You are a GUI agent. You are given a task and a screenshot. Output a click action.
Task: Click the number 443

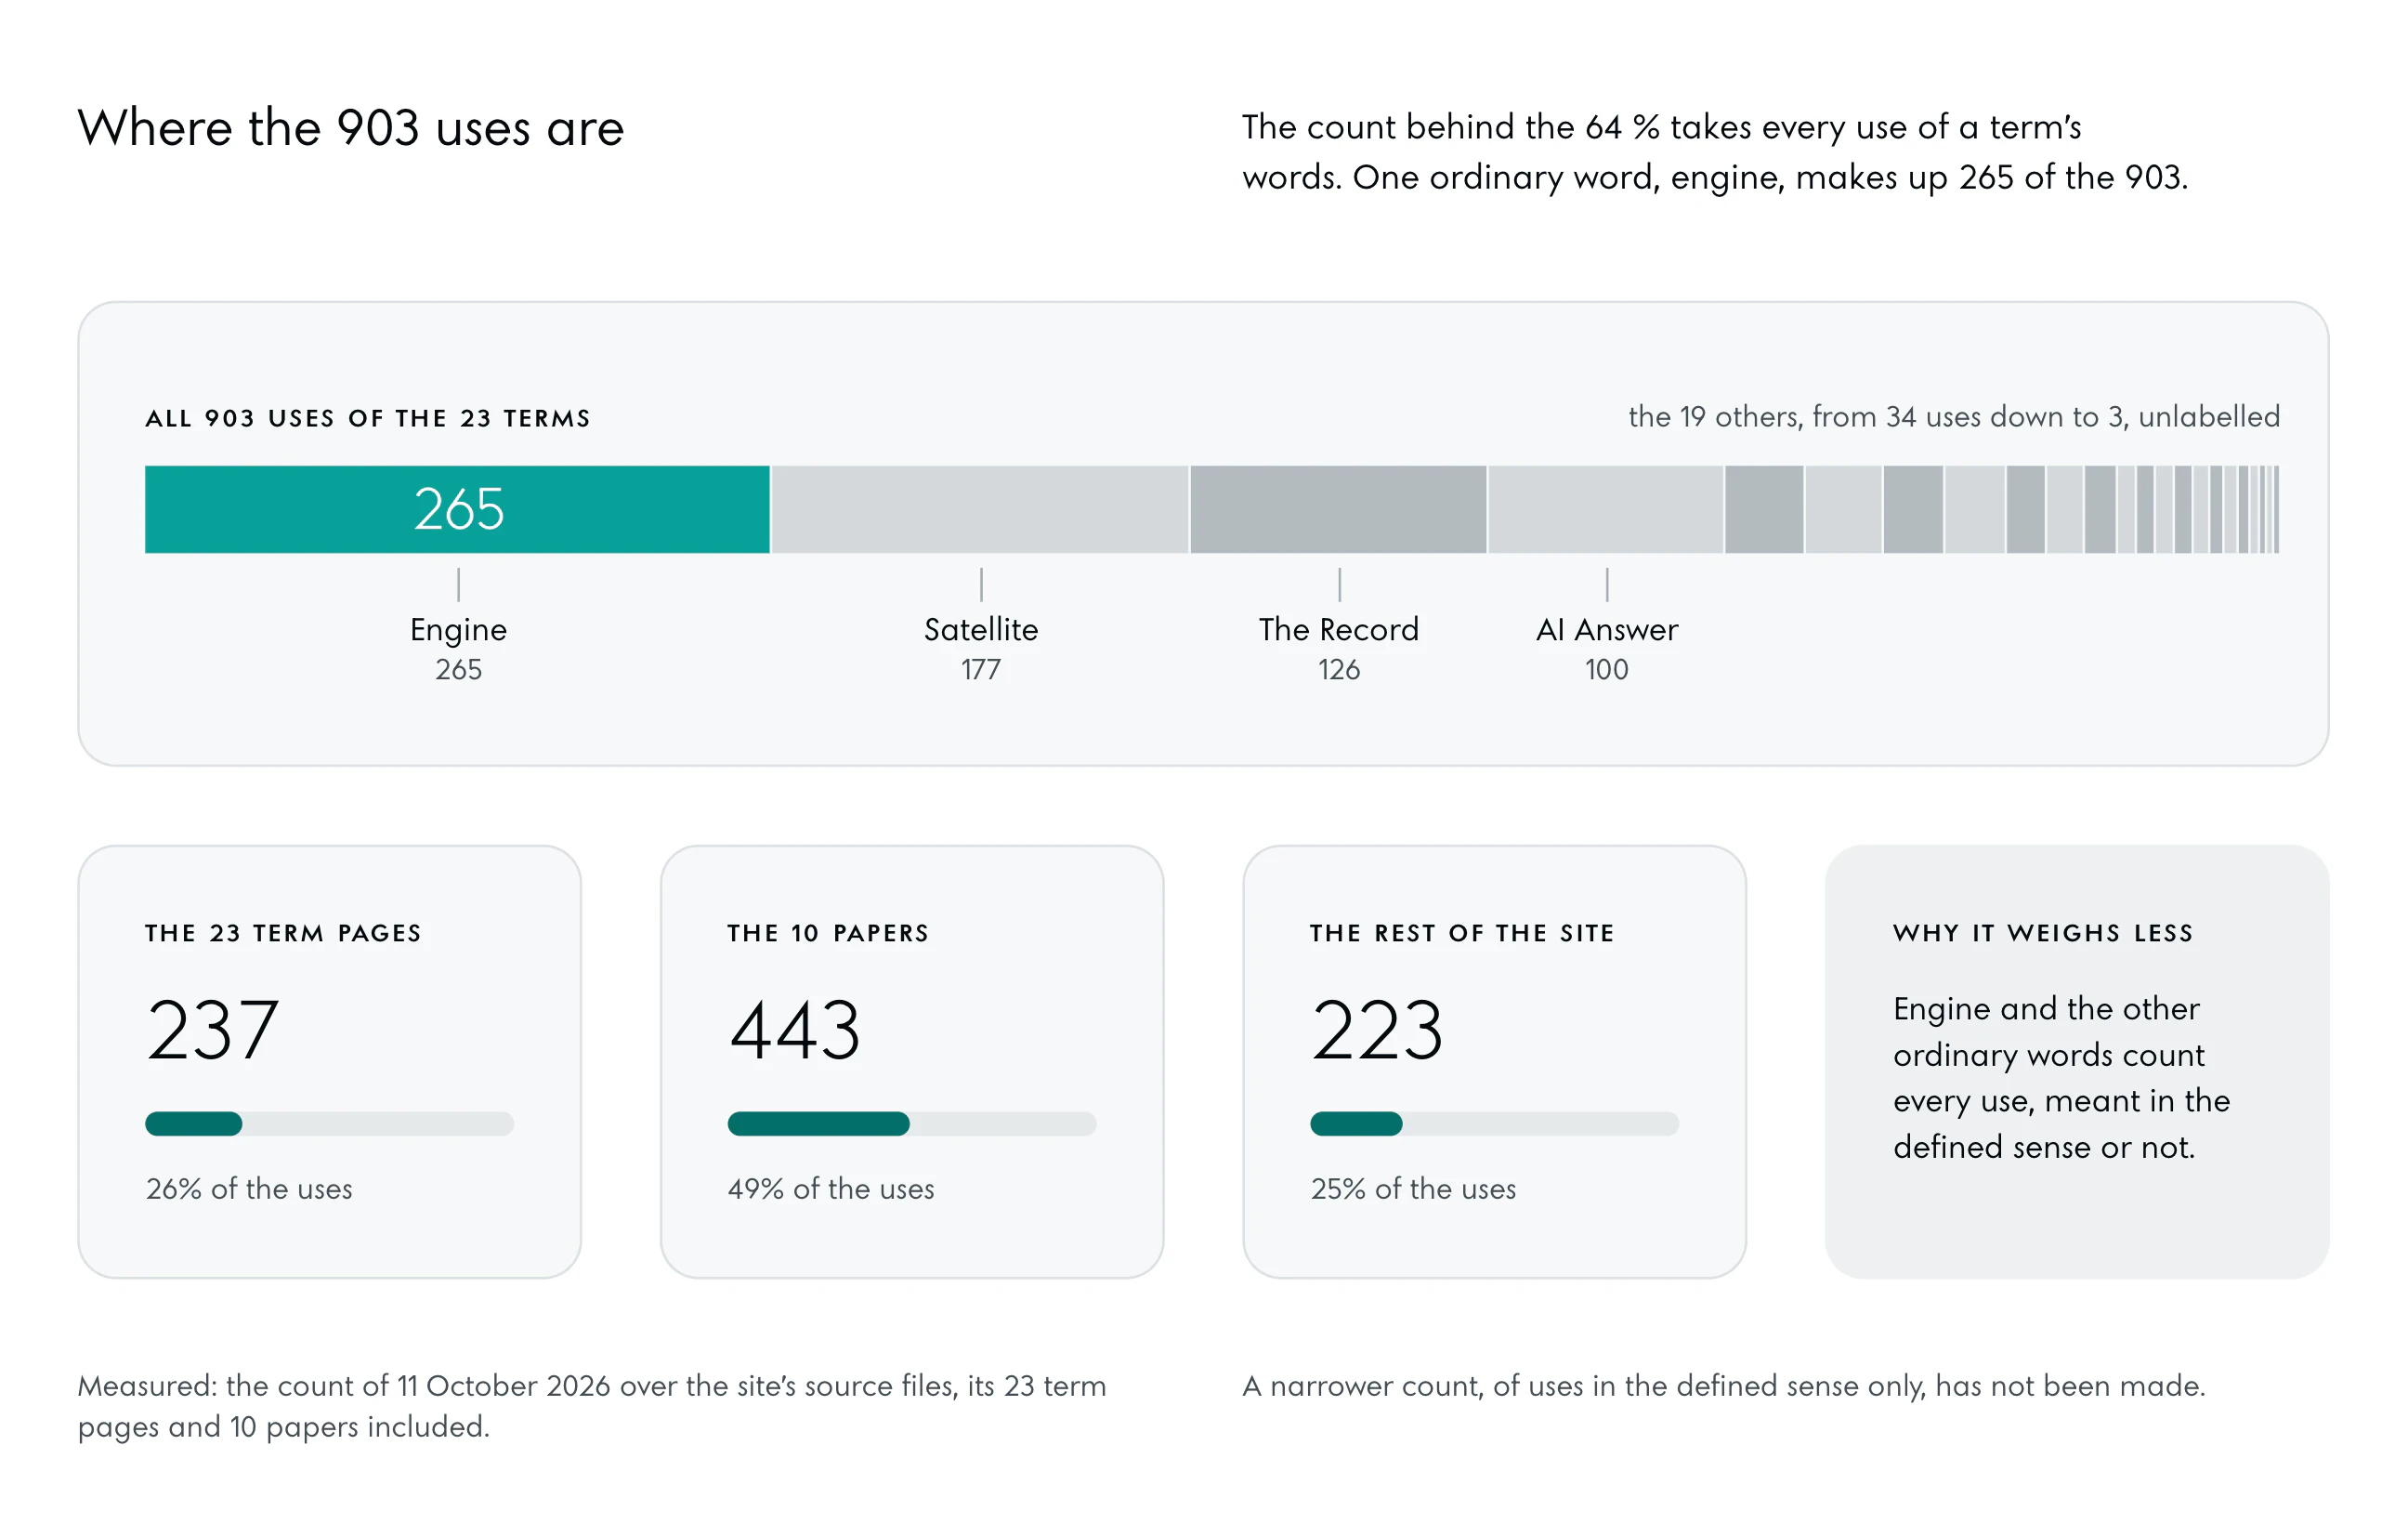point(795,1031)
